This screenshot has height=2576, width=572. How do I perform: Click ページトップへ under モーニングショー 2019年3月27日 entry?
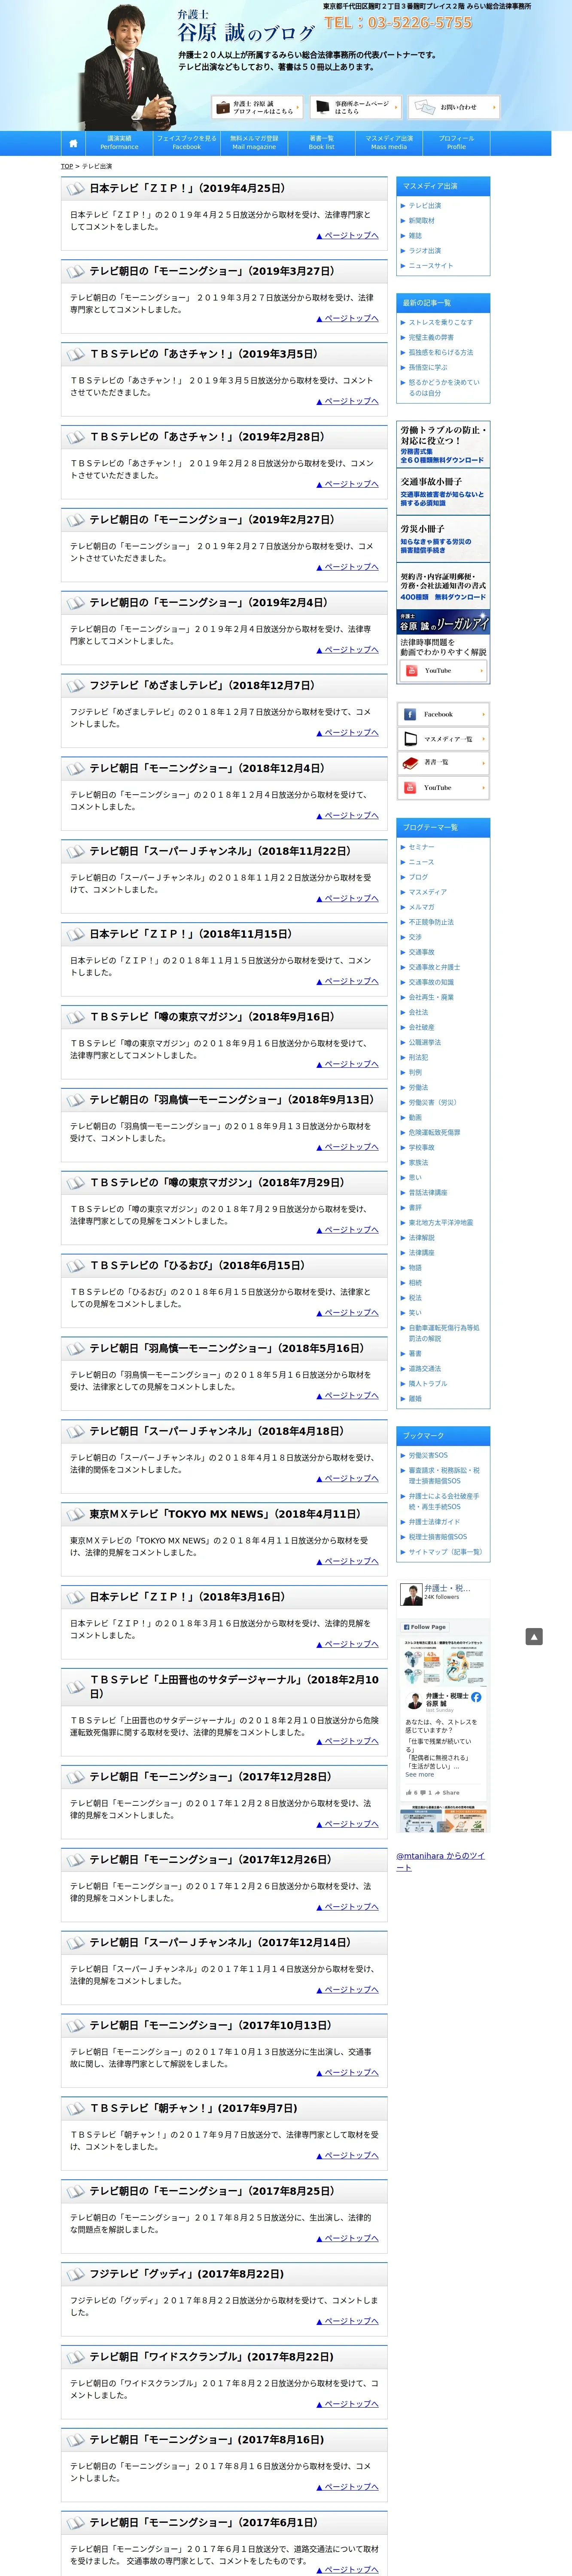click(x=347, y=319)
